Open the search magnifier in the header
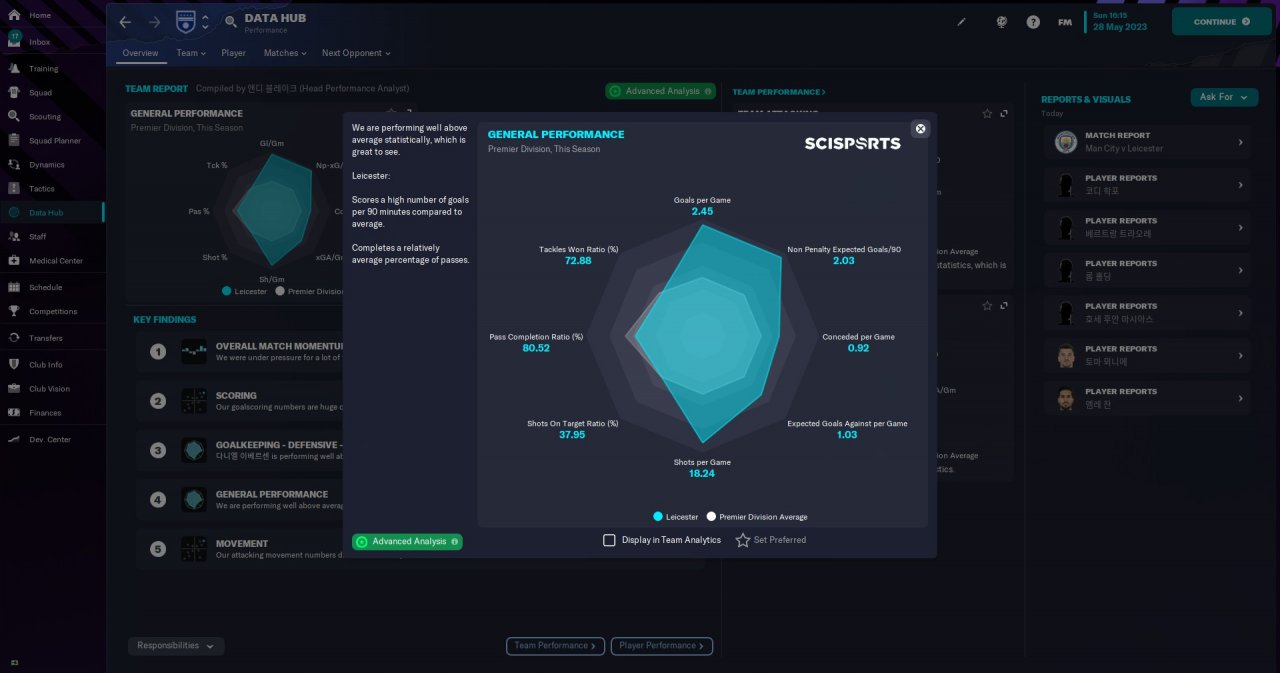The width and height of the screenshot is (1280, 673). click(231, 22)
